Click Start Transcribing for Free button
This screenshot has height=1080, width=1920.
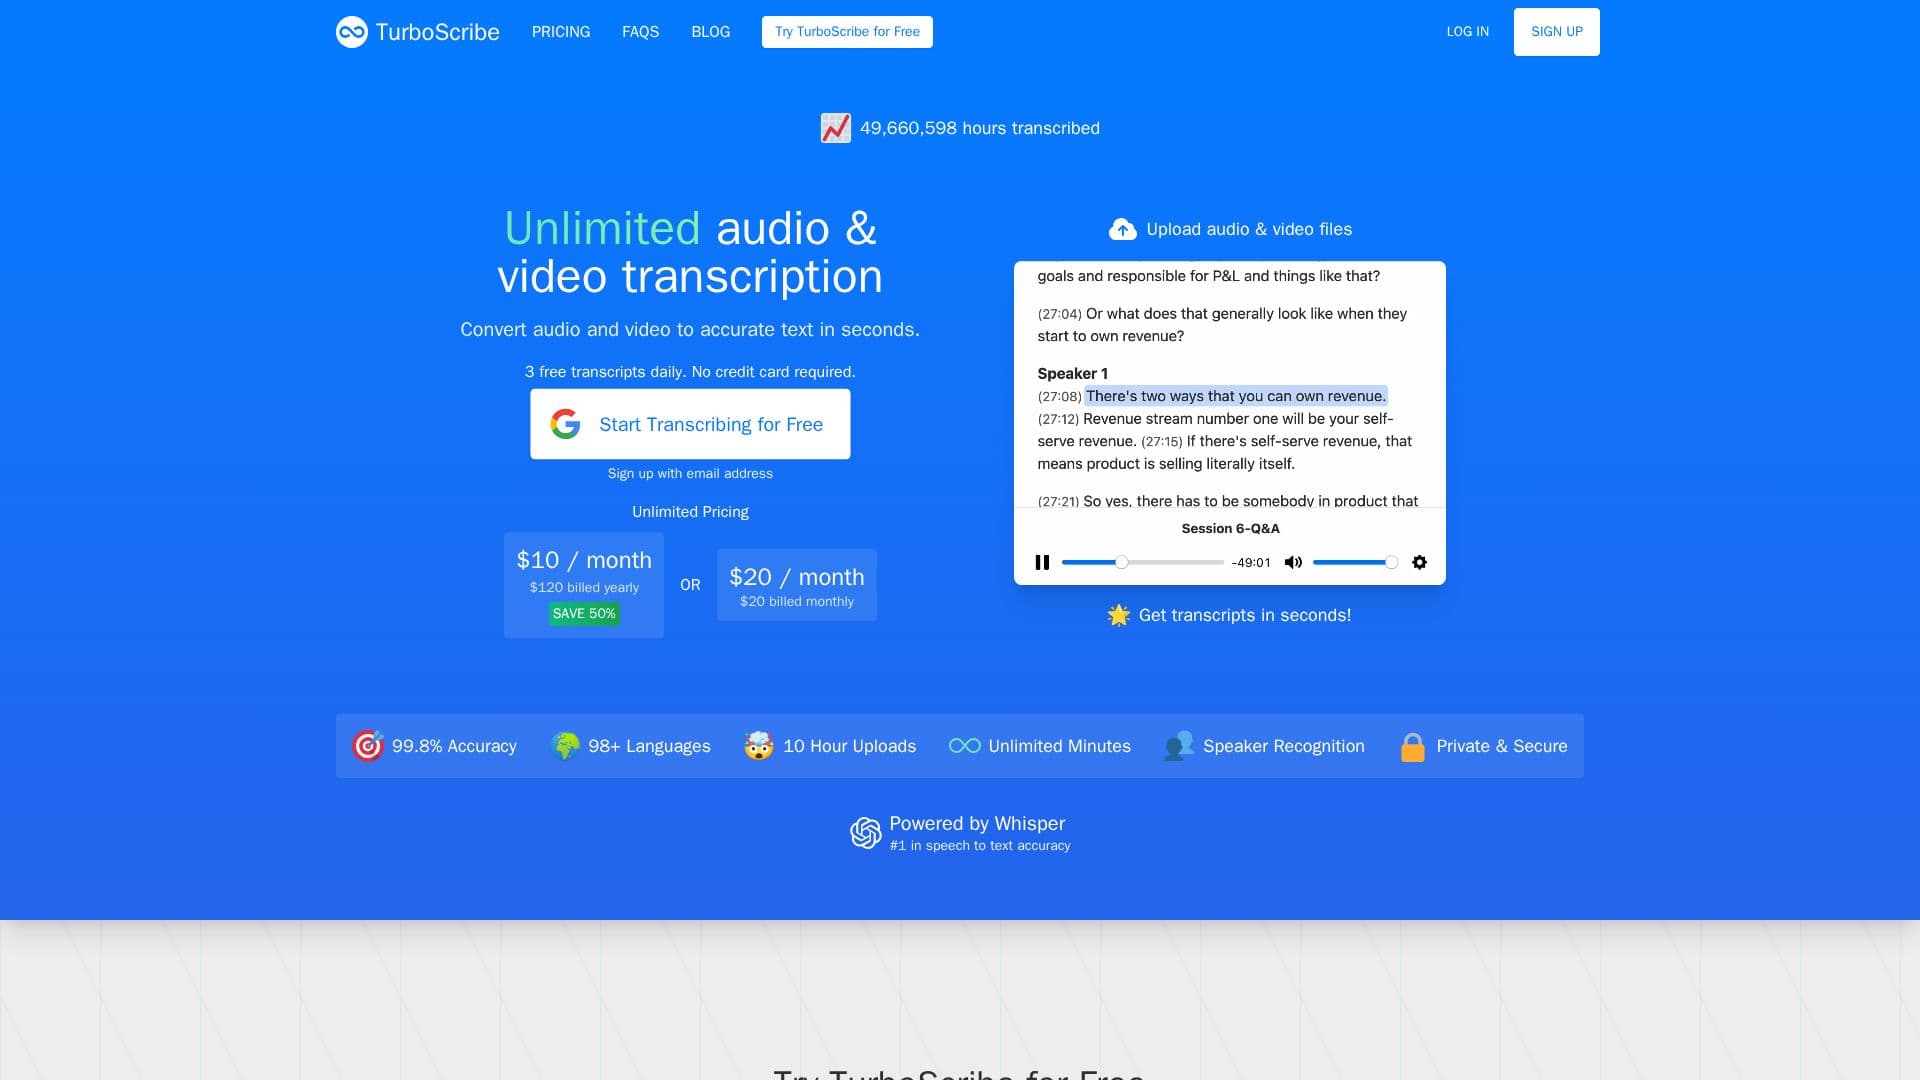pyautogui.click(x=690, y=424)
